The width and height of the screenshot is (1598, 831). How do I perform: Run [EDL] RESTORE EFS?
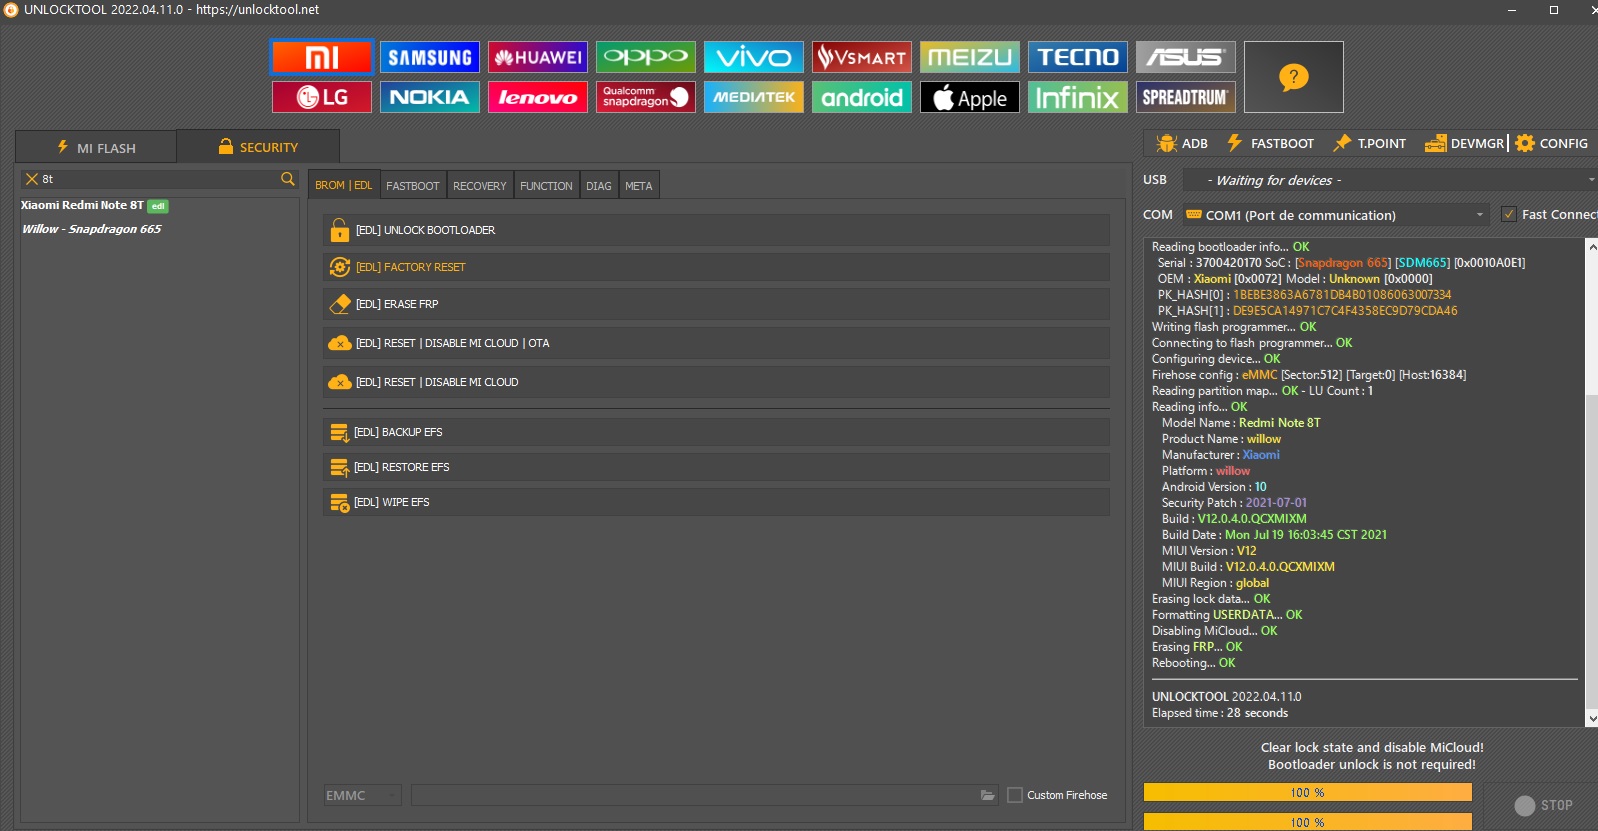point(716,467)
